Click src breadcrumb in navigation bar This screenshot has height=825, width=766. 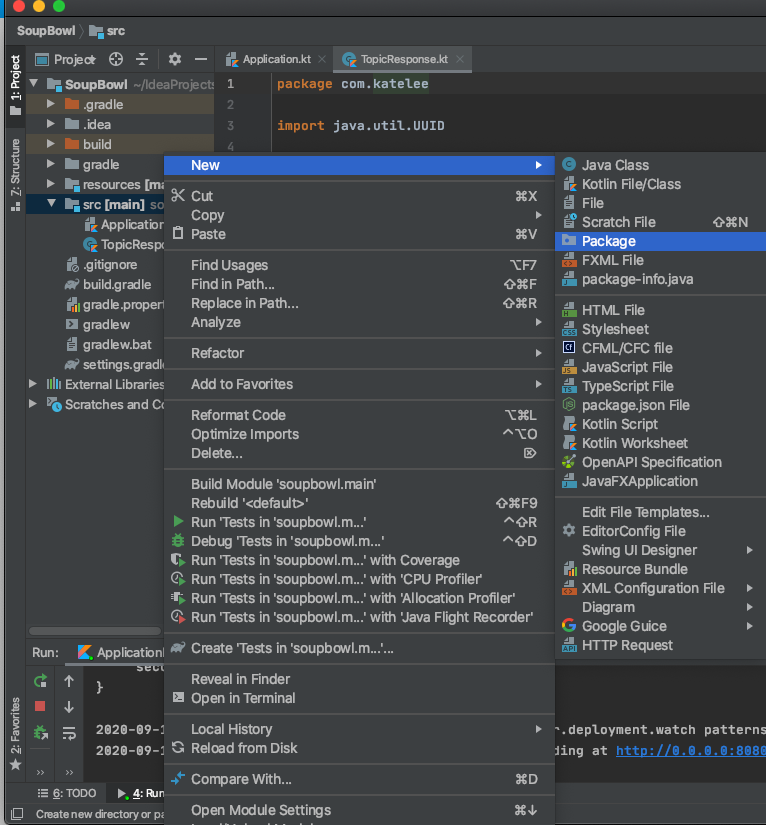107,31
